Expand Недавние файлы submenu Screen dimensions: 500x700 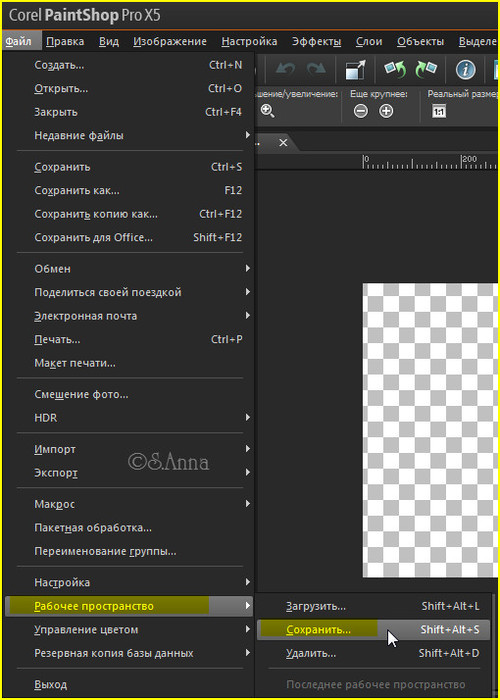point(129,135)
